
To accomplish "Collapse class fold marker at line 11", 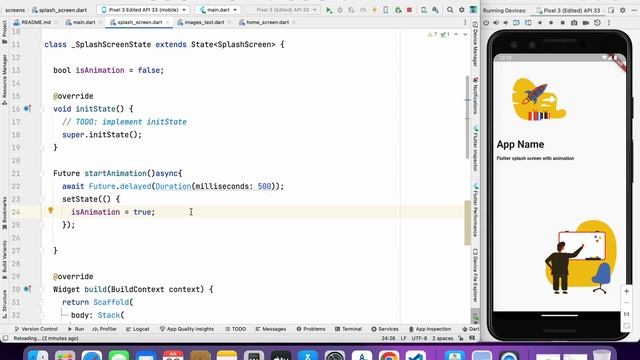I will pos(41,44).
